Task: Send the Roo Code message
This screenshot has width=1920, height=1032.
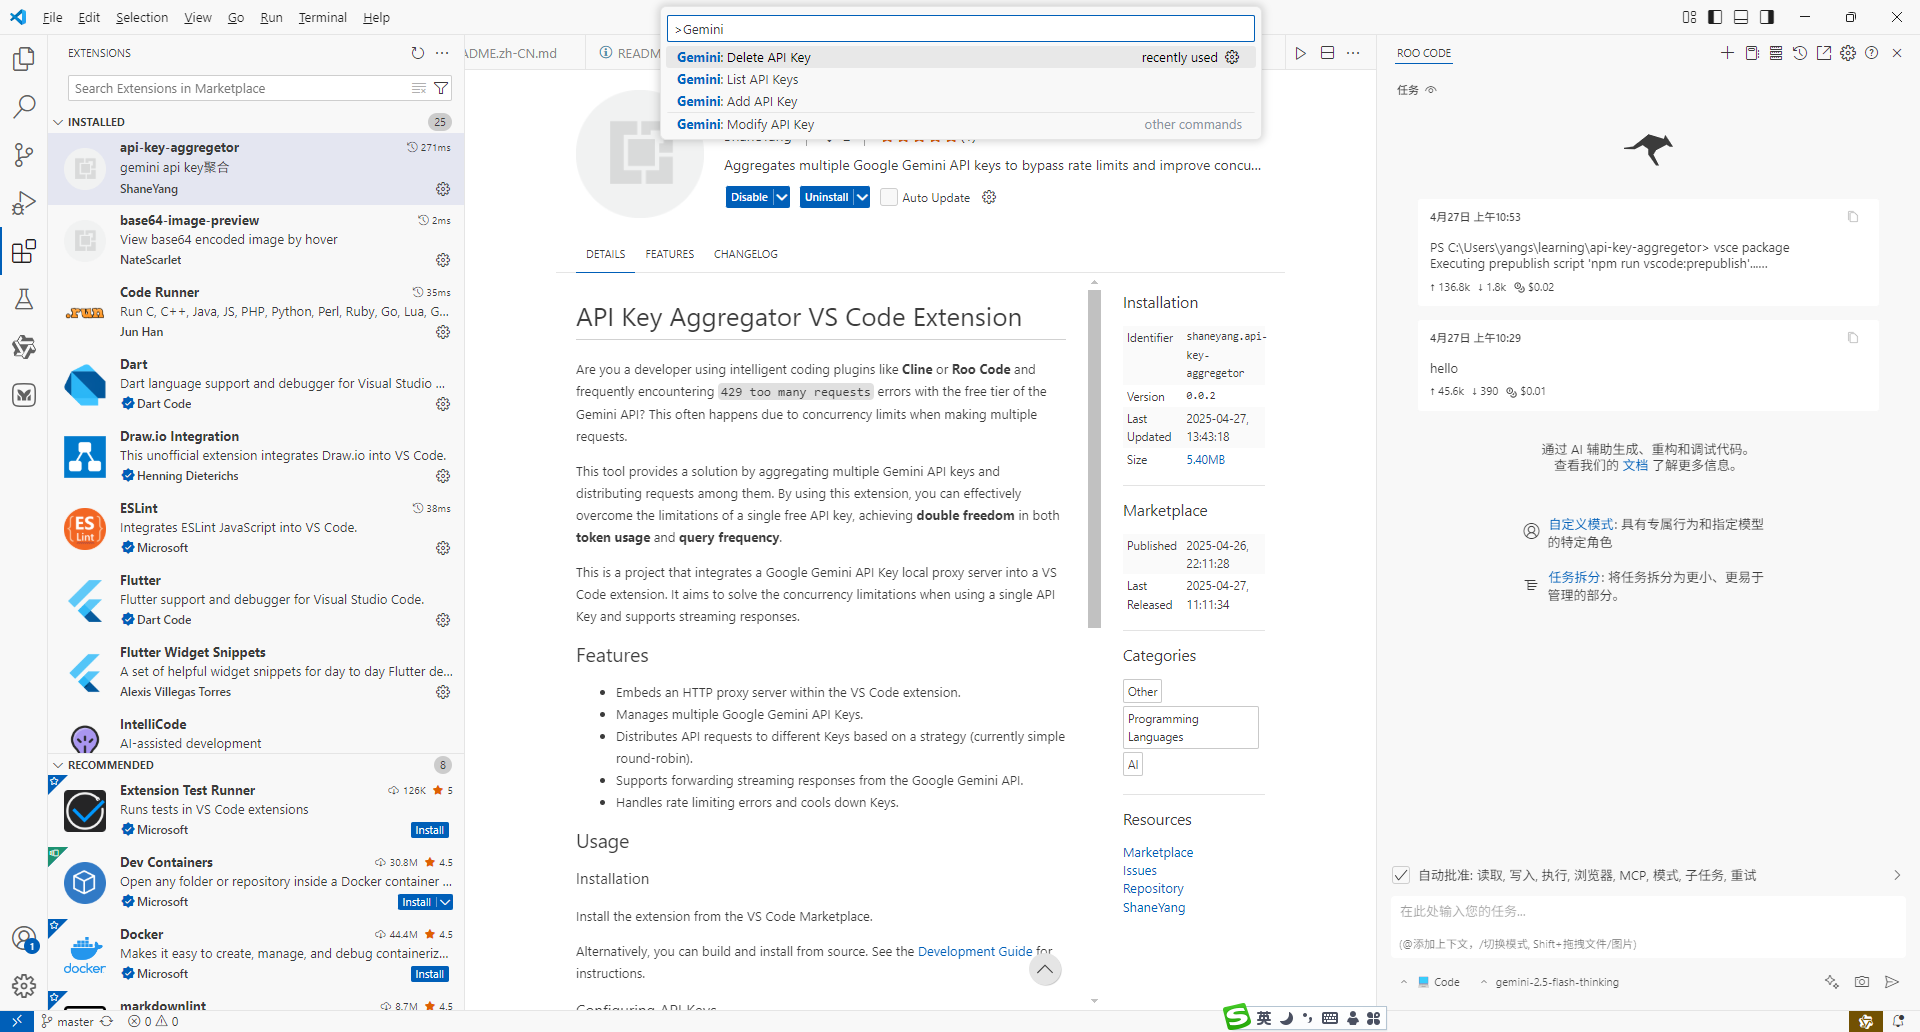Action: [1892, 982]
